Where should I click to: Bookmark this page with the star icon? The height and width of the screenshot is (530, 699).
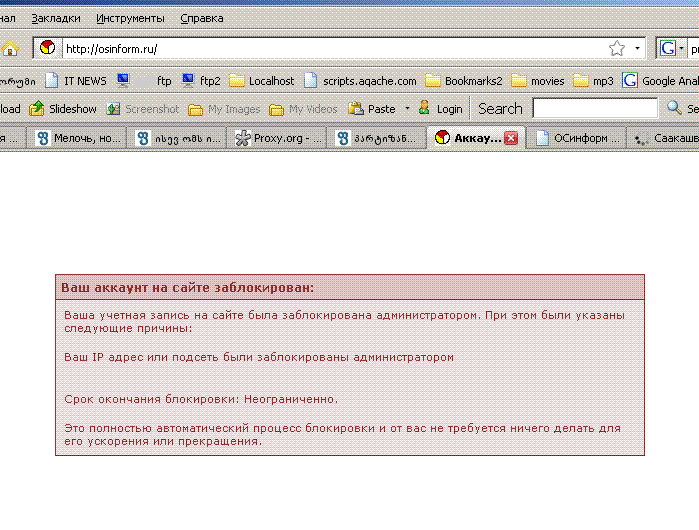[x=617, y=48]
